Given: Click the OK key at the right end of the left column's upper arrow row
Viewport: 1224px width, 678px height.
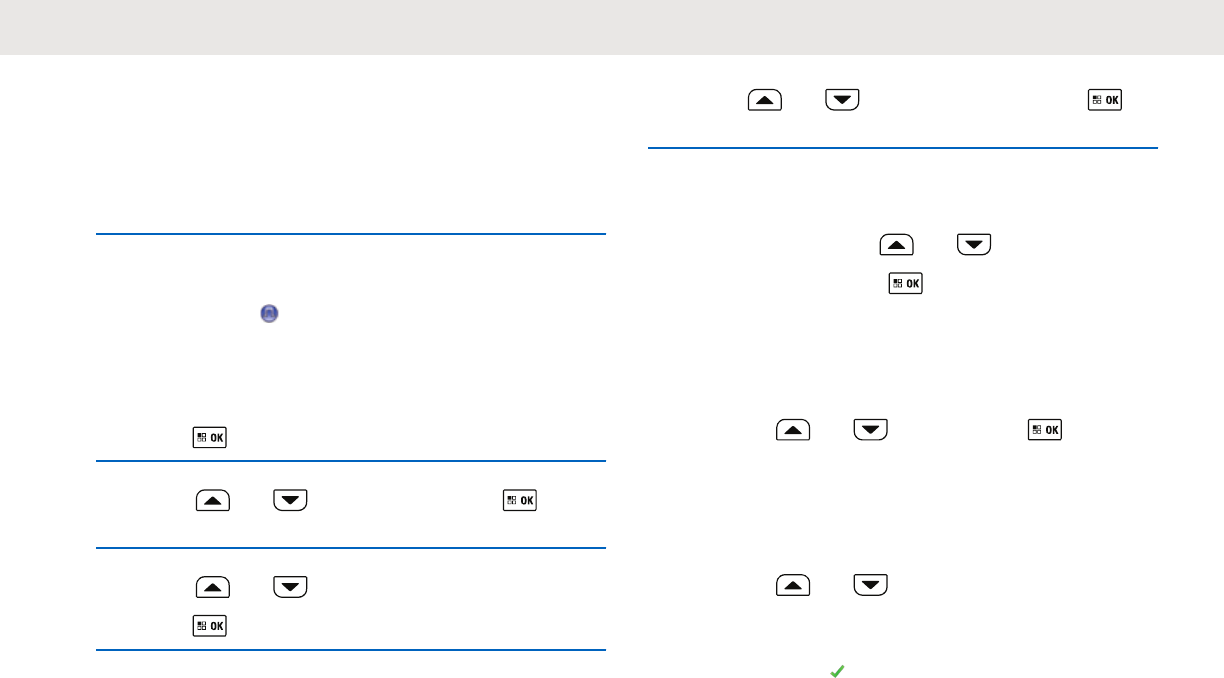Looking at the screenshot, I should 519,500.
